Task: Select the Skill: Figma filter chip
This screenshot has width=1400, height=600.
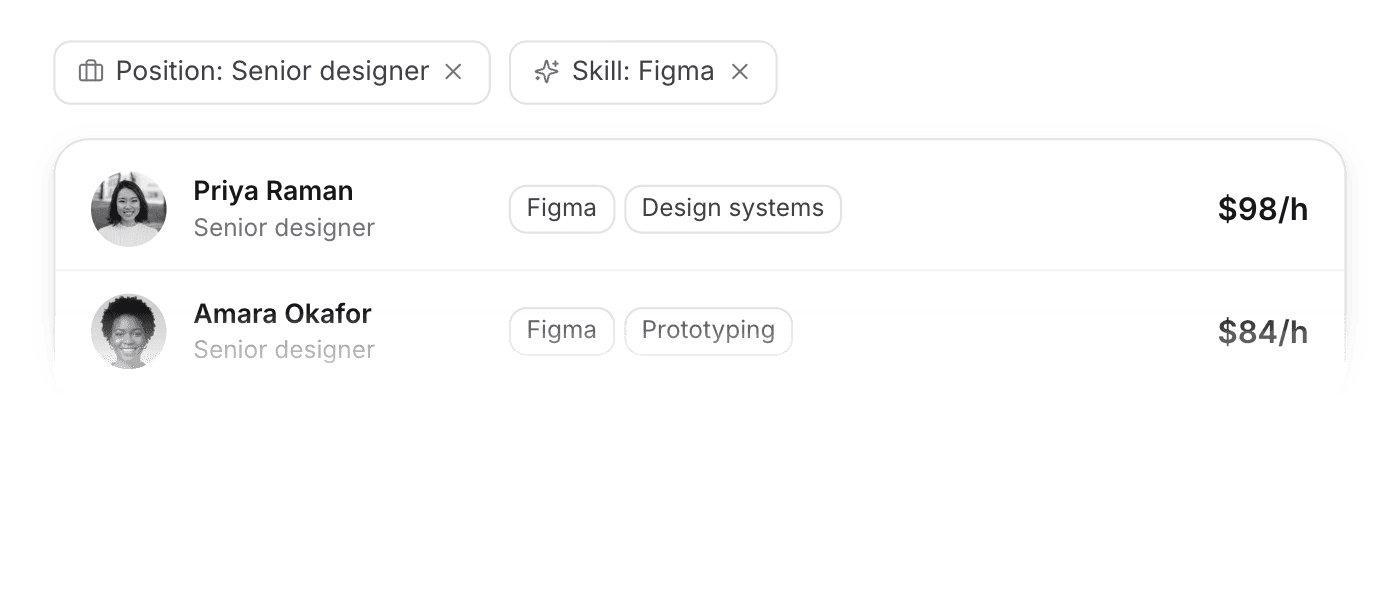Action: (643, 72)
